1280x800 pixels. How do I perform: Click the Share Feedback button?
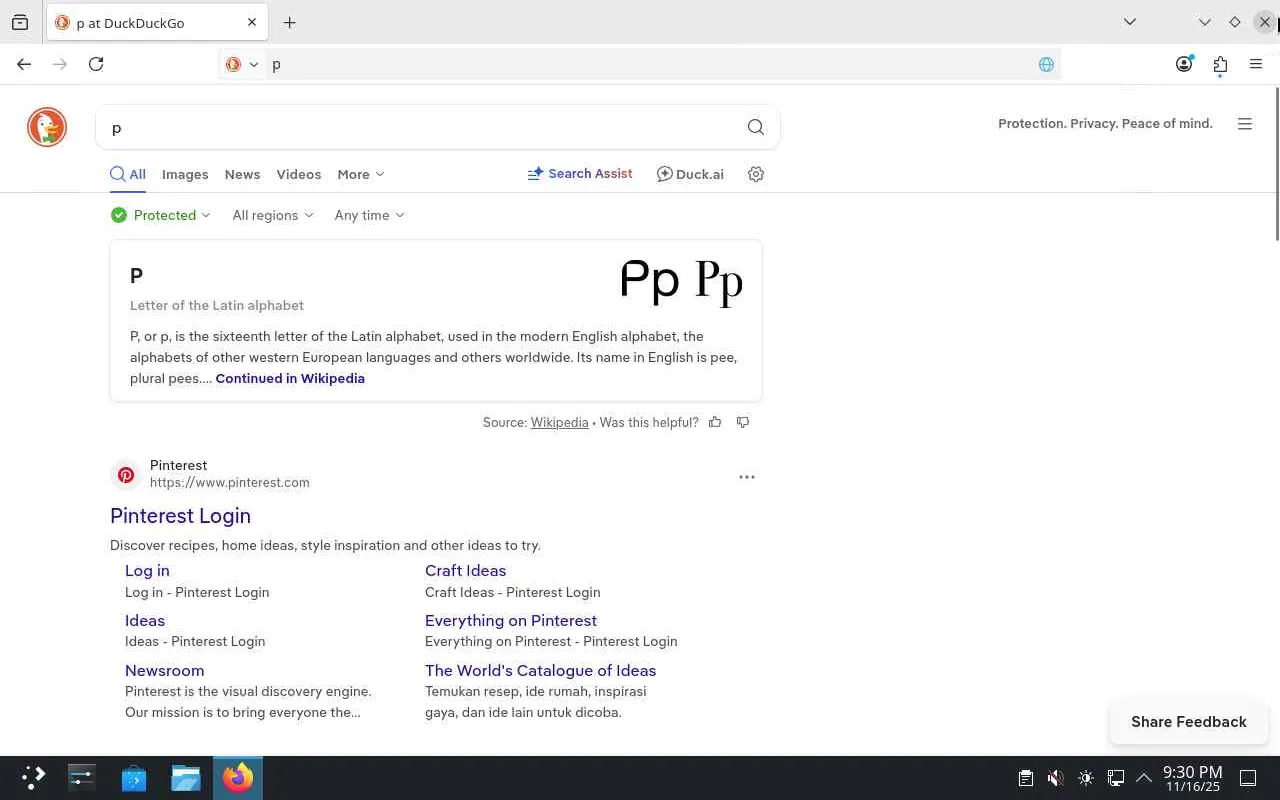click(1189, 722)
